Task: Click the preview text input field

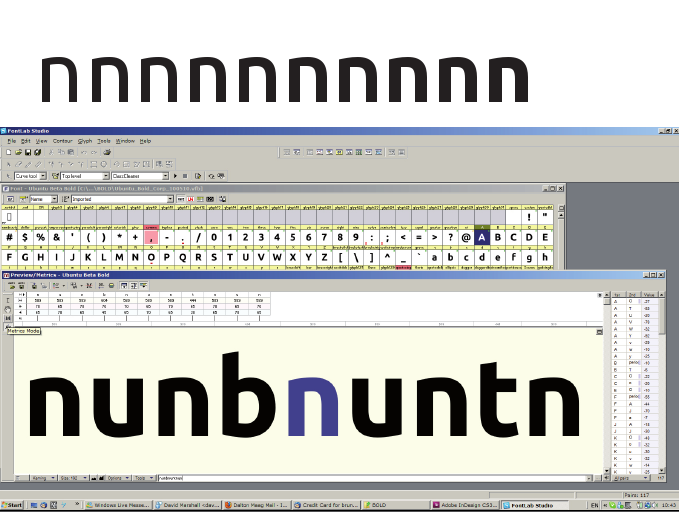Action: tap(372, 478)
